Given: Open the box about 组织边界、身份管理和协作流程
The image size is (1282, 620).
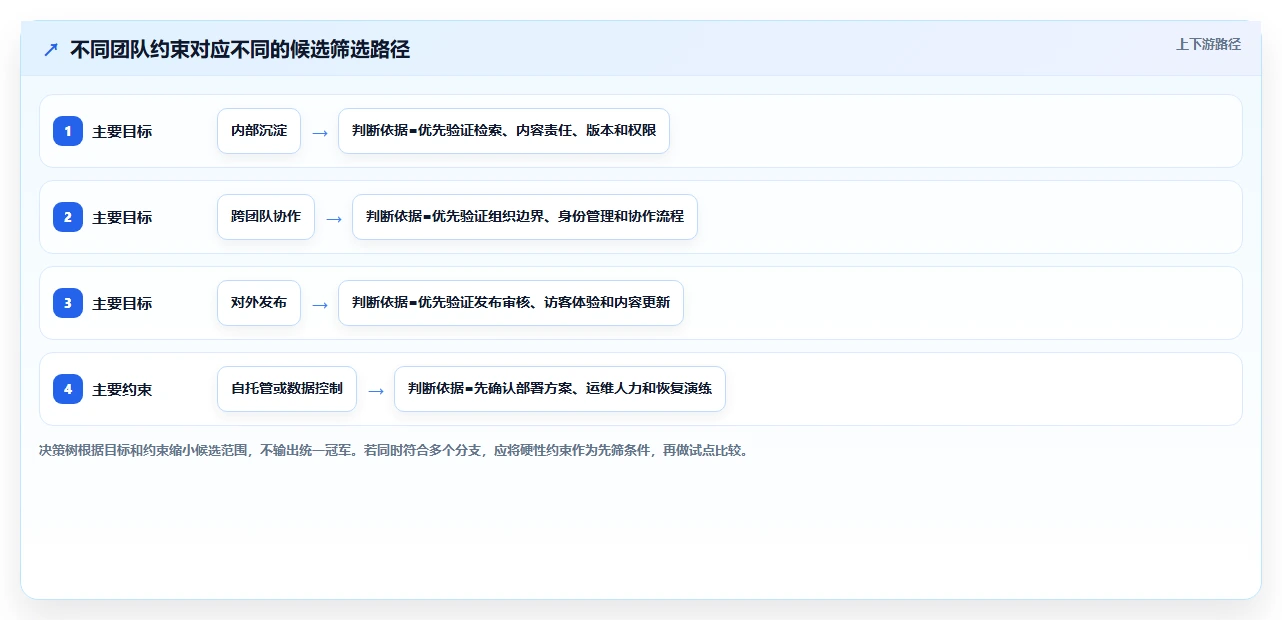Looking at the screenshot, I should (525, 217).
